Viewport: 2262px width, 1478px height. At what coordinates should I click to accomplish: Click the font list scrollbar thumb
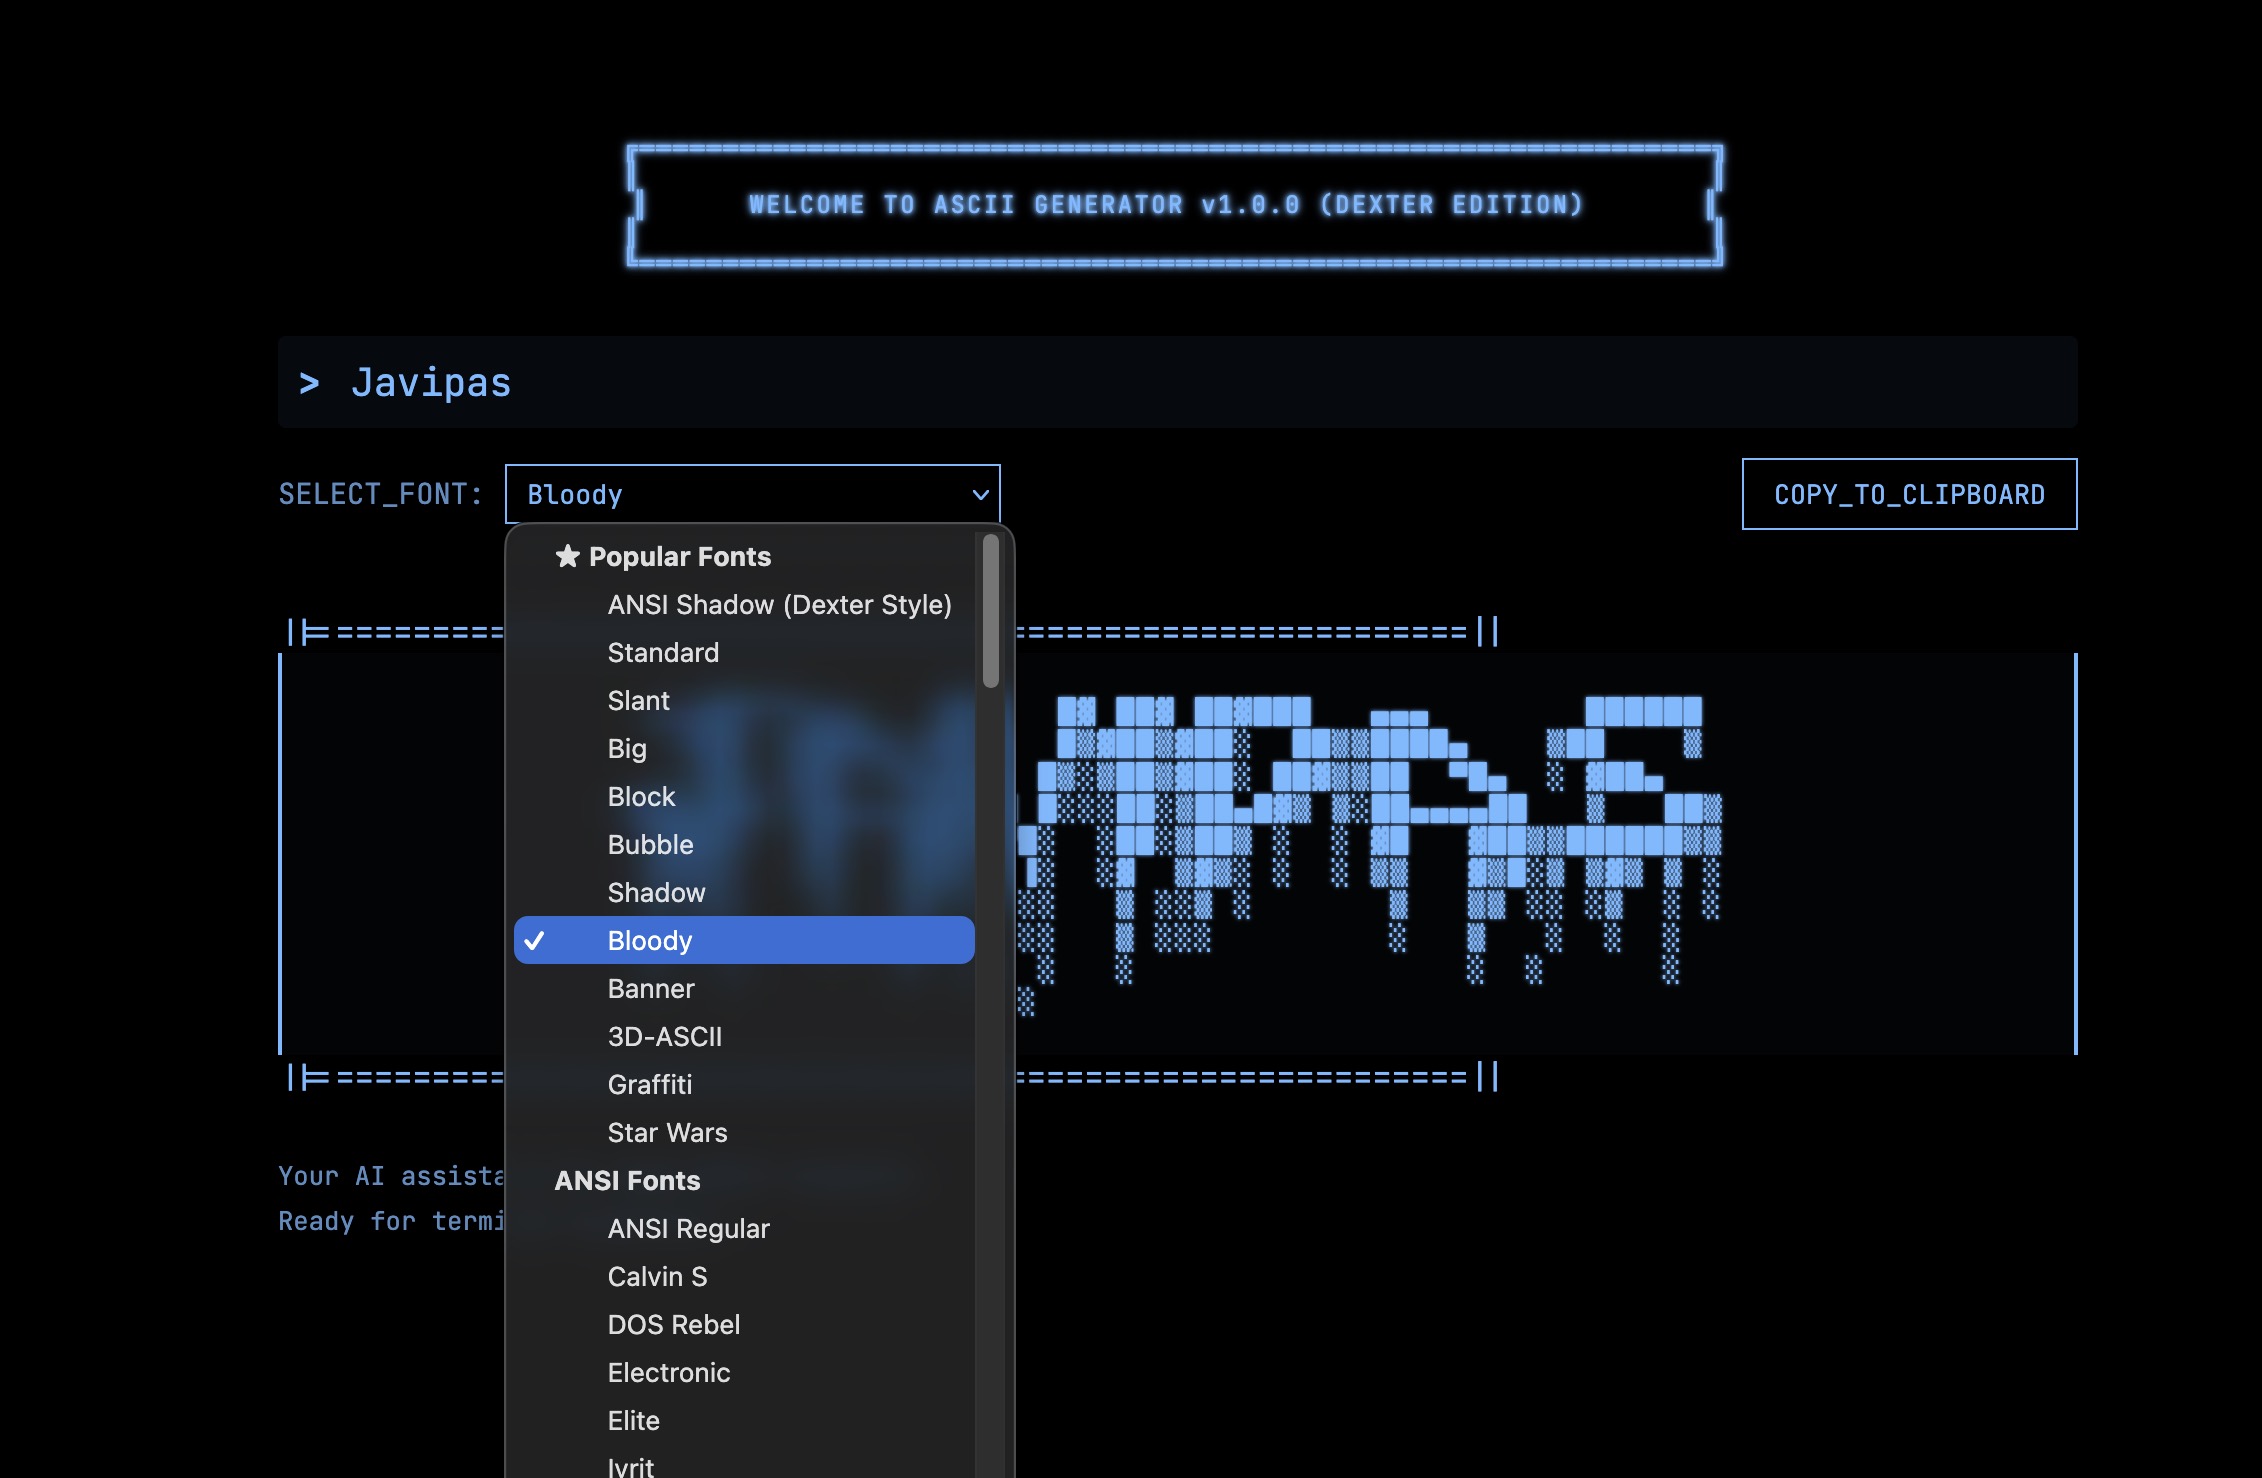click(x=990, y=611)
